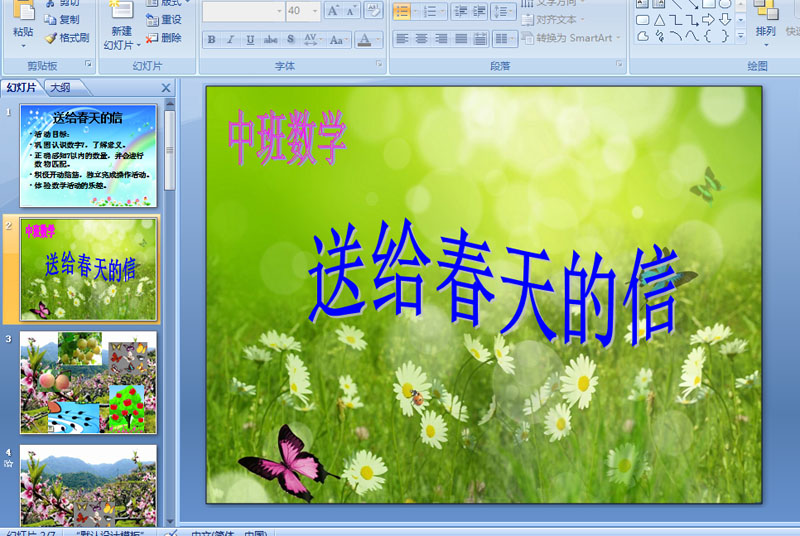Click the 送给春天的信 title on slide
800x536 pixels.
pyautogui.click(x=493, y=284)
